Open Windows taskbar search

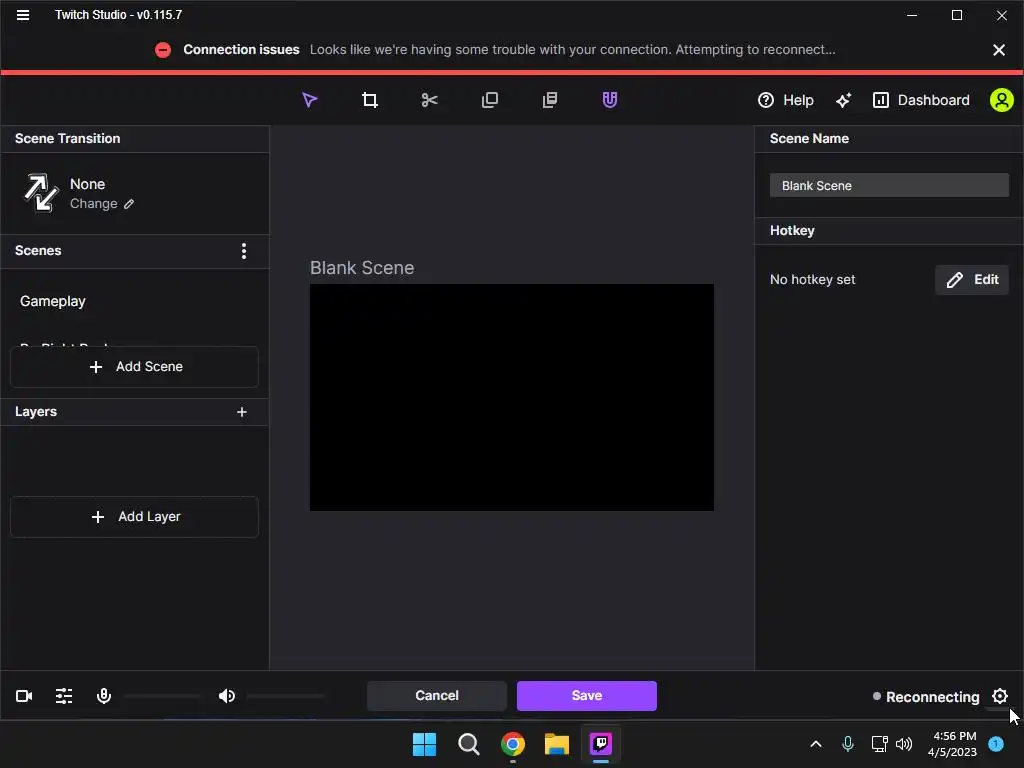469,744
